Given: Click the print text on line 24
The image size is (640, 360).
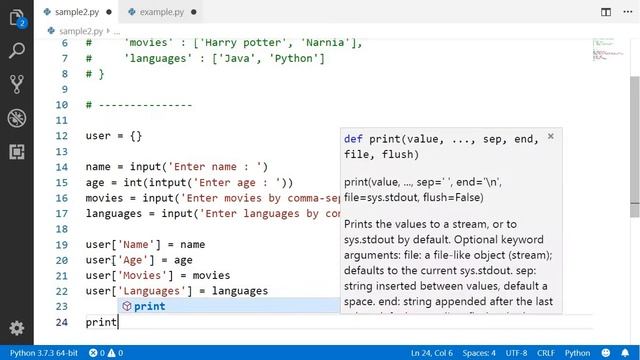Looking at the screenshot, I should (x=101, y=322).
